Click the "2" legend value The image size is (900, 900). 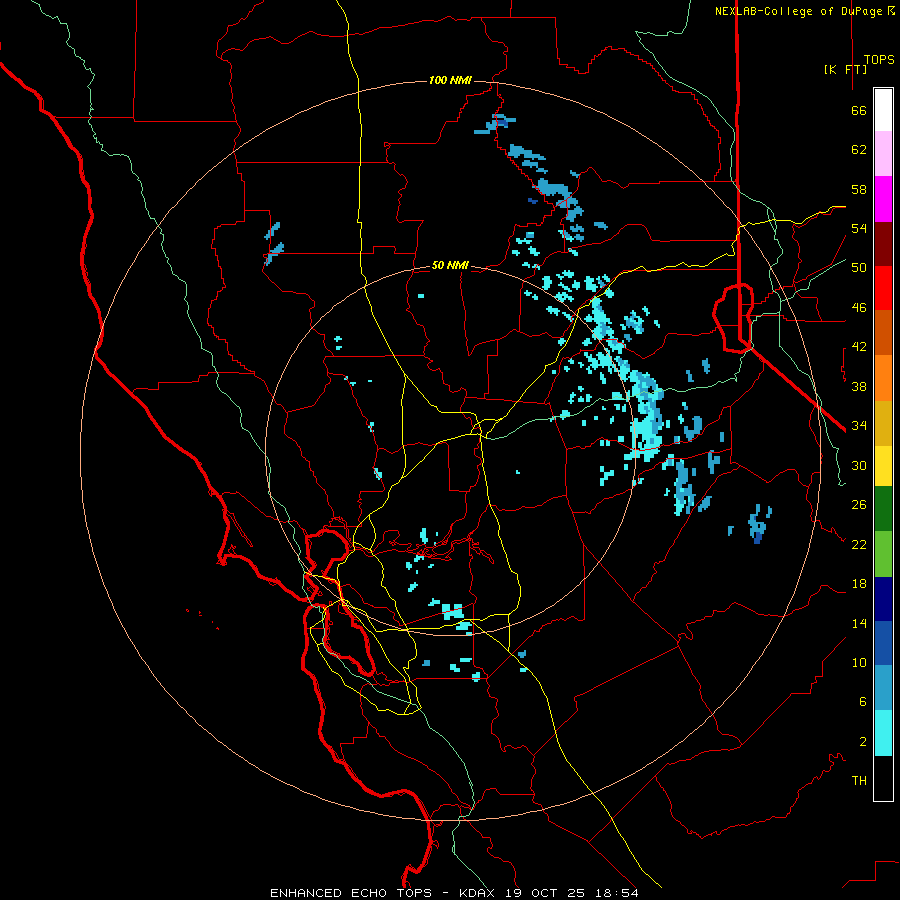click(863, 742)
